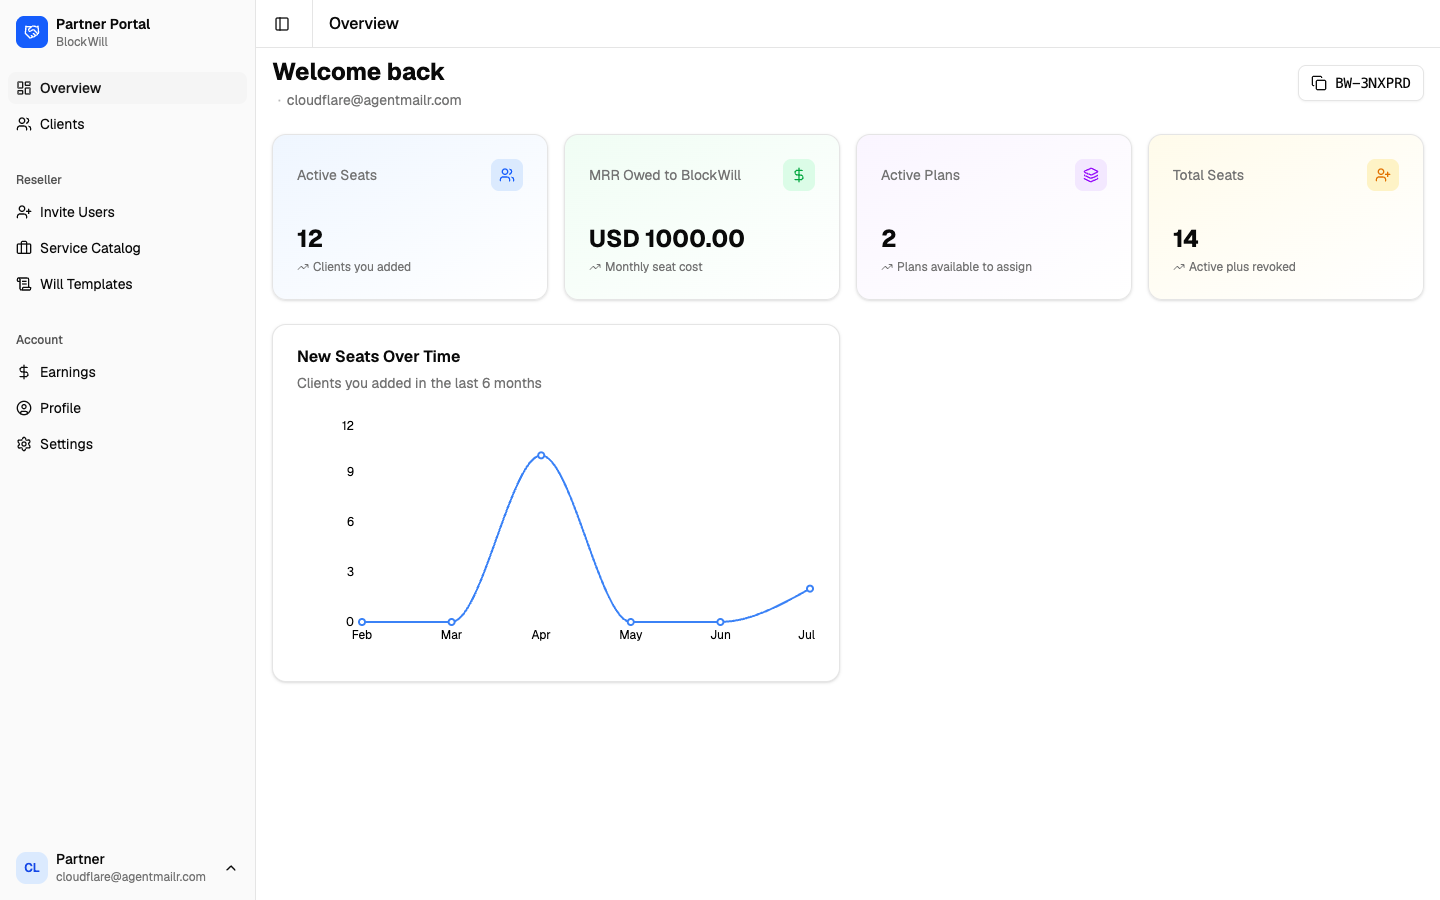1440x900 pixels.
Task: Copy the BW-3NXPRD partner code
Action: tap(1360, 83)
